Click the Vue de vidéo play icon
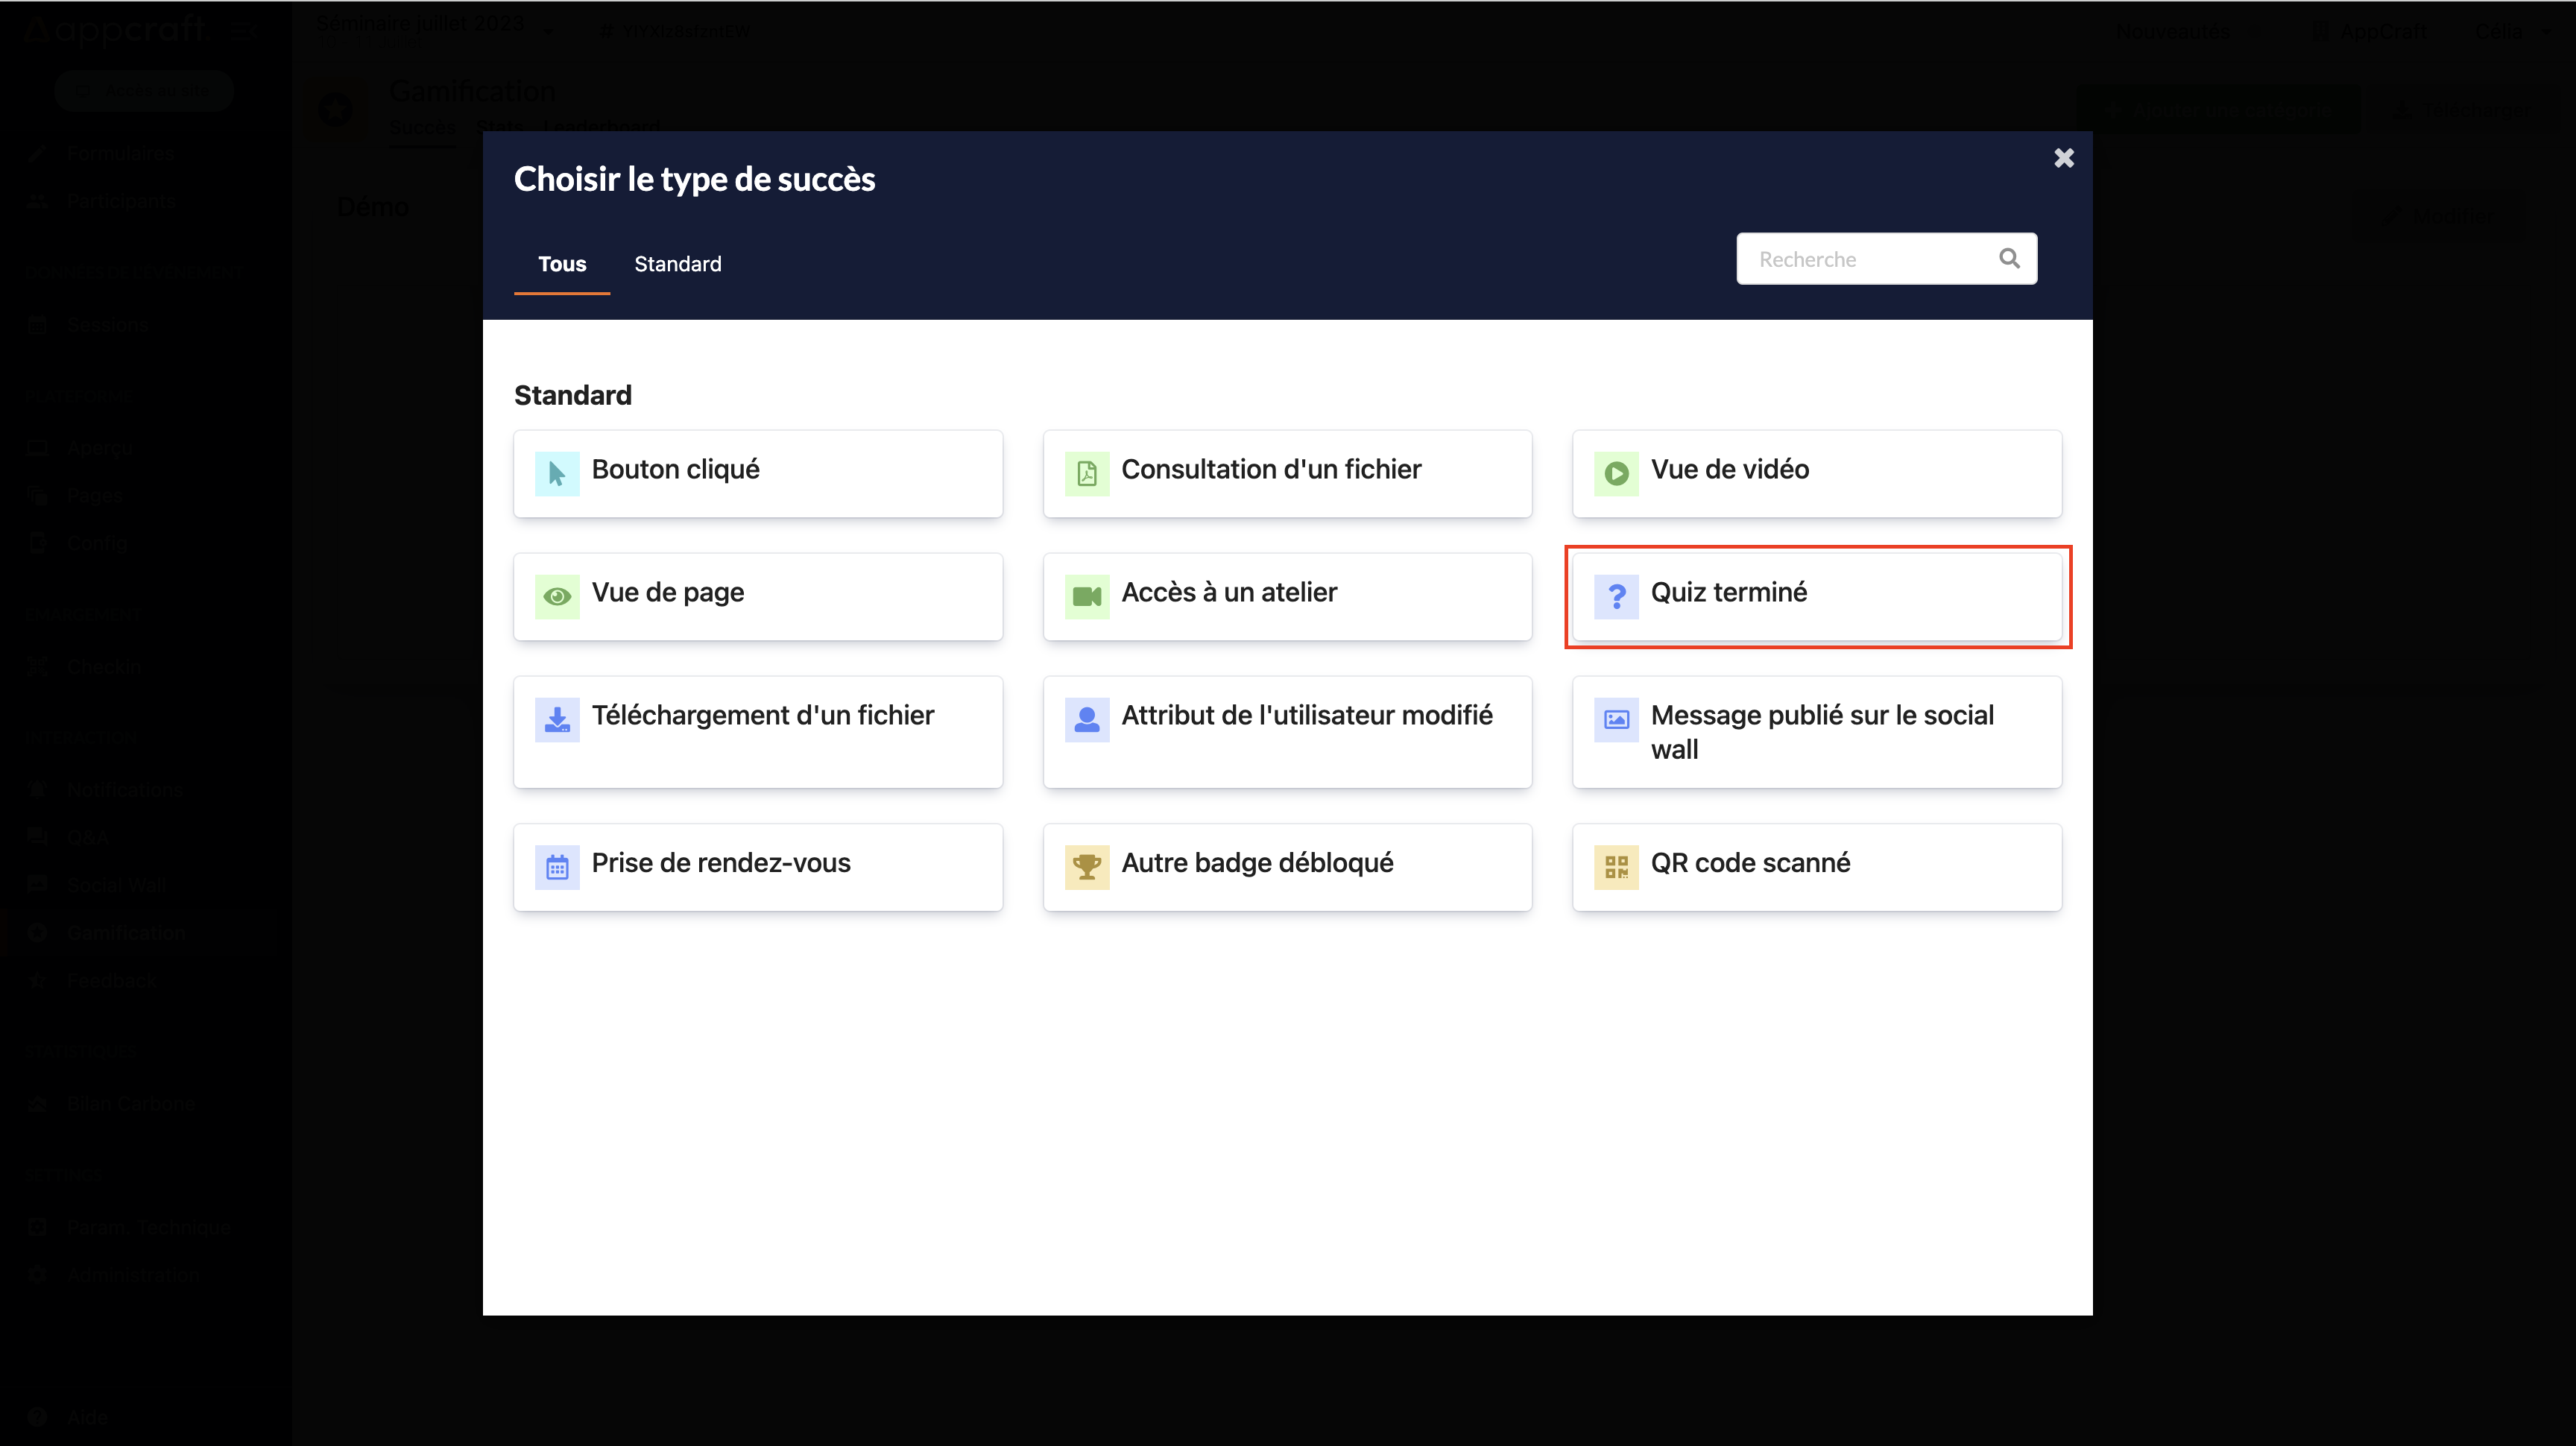Viewport: 2576px width, 1446px height. [x=1616, y=474]
